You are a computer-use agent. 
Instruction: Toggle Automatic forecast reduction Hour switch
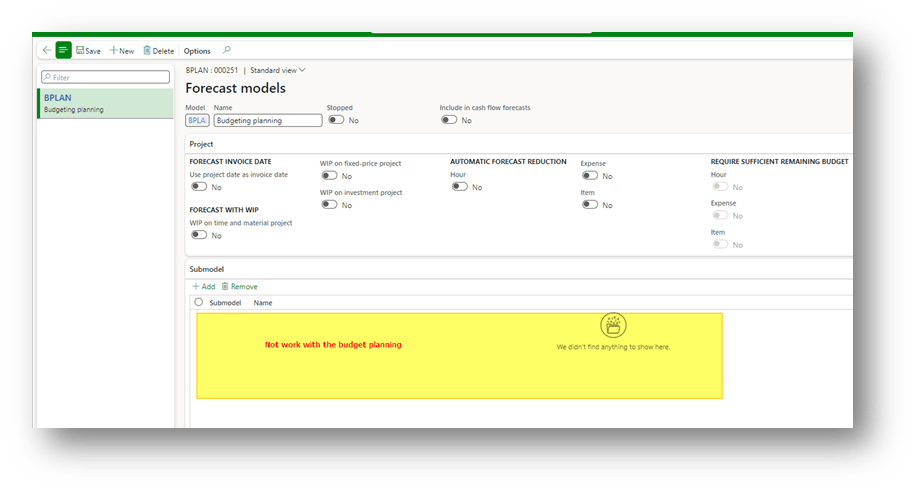click(x=459, y=187)
